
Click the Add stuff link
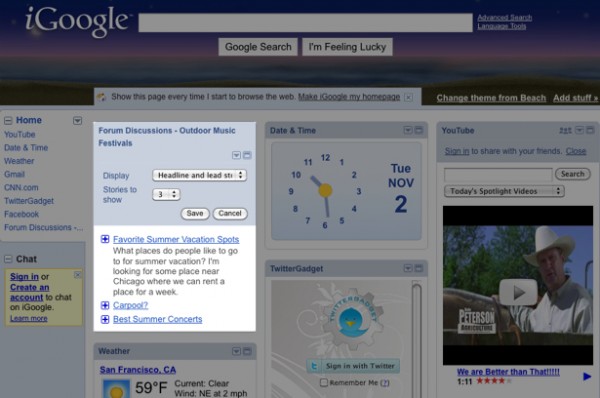click(x=575, y=98)
